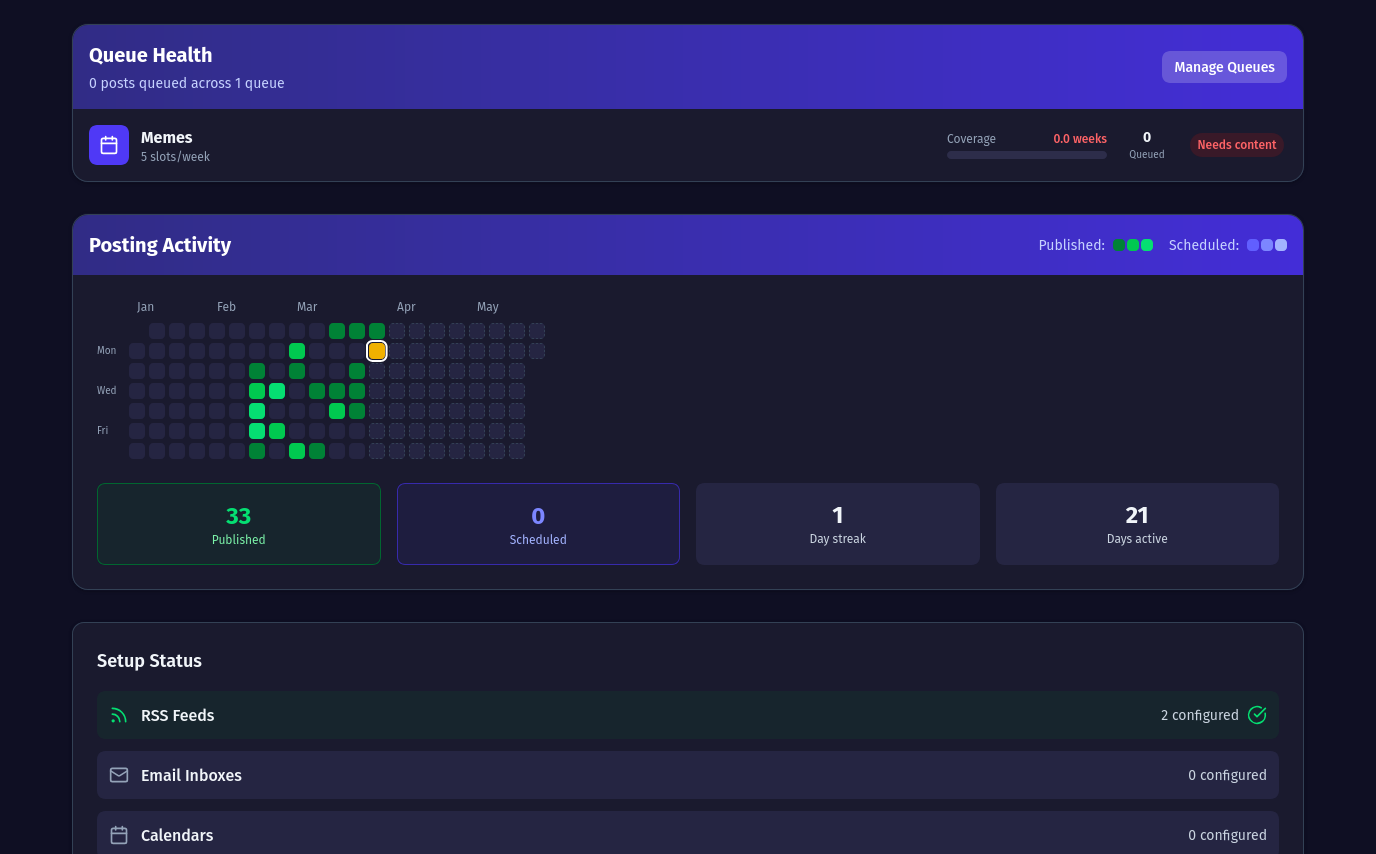Click the Jan month label on the heatmap
Screen dimensions: 1376x854
[x=145, y=307]
